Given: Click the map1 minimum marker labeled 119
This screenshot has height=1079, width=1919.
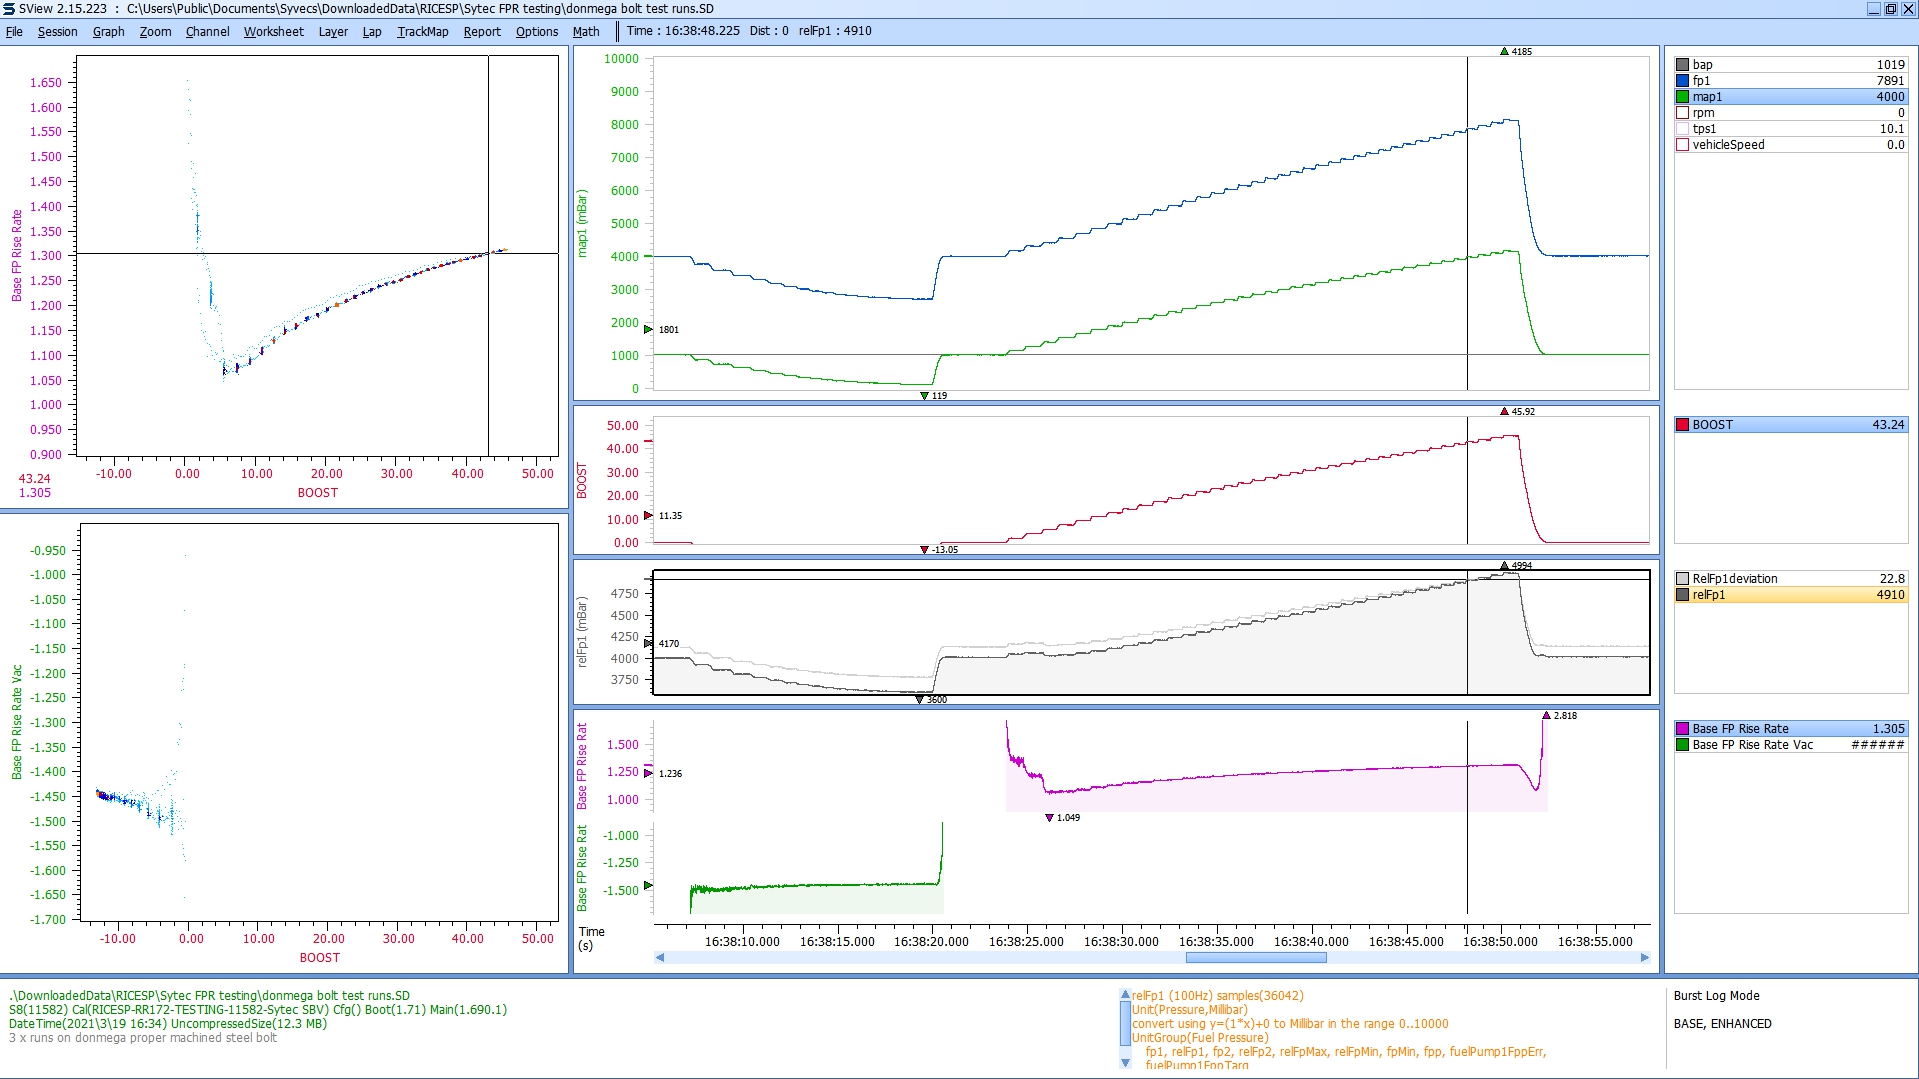Looking at the screenshot, I should (924, 396).
